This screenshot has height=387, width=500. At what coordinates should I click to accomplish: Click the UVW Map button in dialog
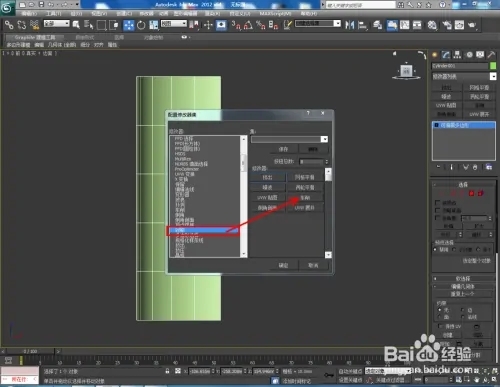click(267, 198)
